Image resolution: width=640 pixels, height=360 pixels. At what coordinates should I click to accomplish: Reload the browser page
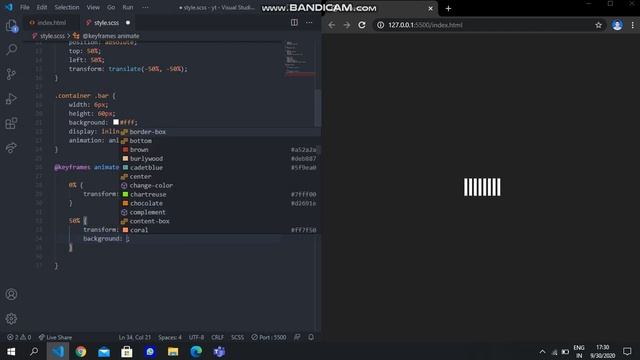[x=362, y=25]
